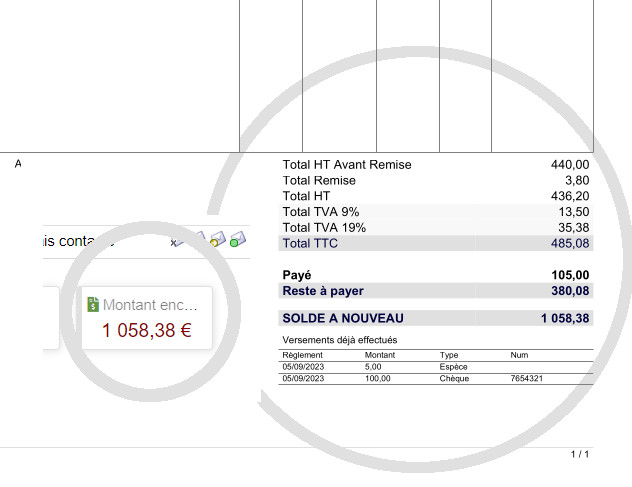The width and height of the screenshot is (632, 487).
Task: Select the 05/09/2023 date in the Espèce row
Action: pos(303,367)
